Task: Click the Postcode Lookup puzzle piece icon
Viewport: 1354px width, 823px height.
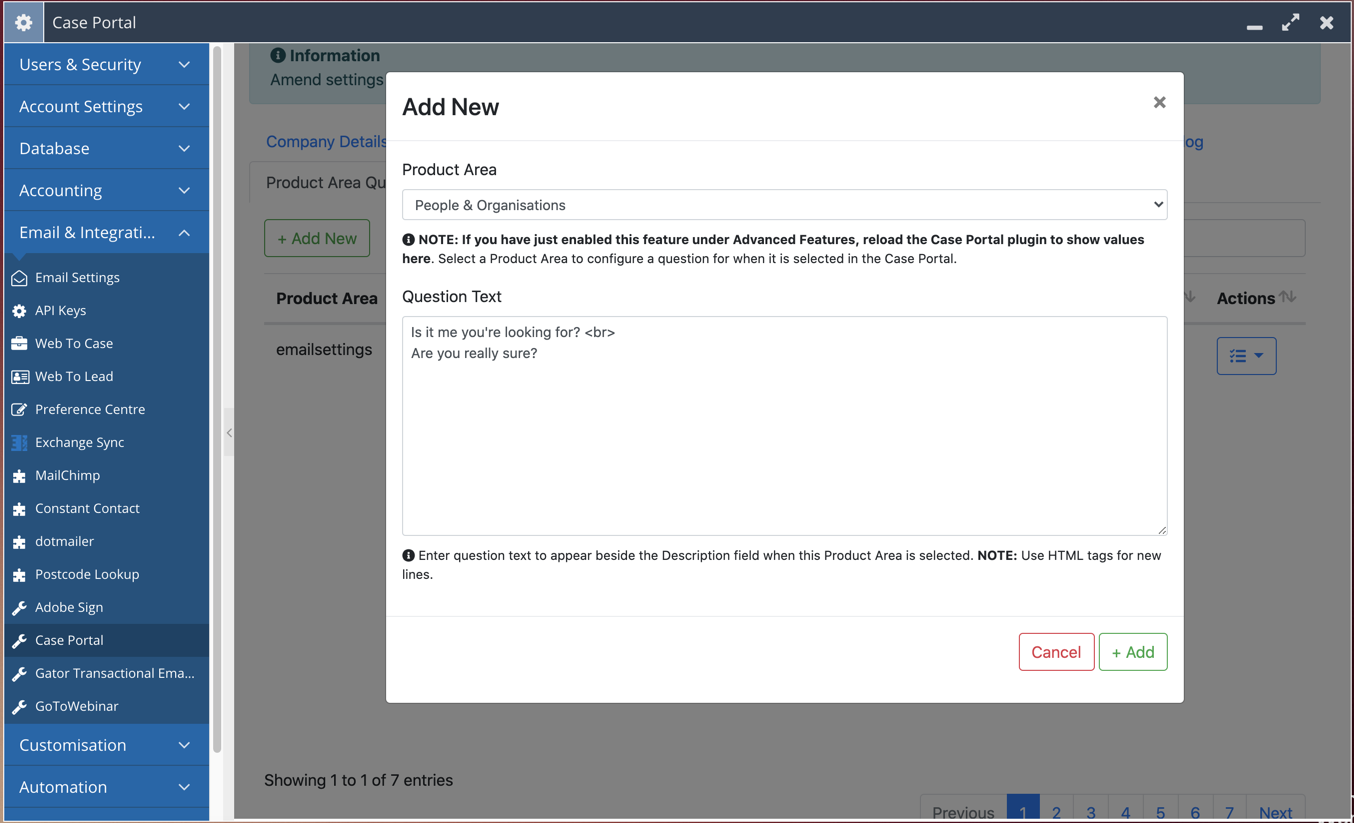Action: (x=19, y=575)
